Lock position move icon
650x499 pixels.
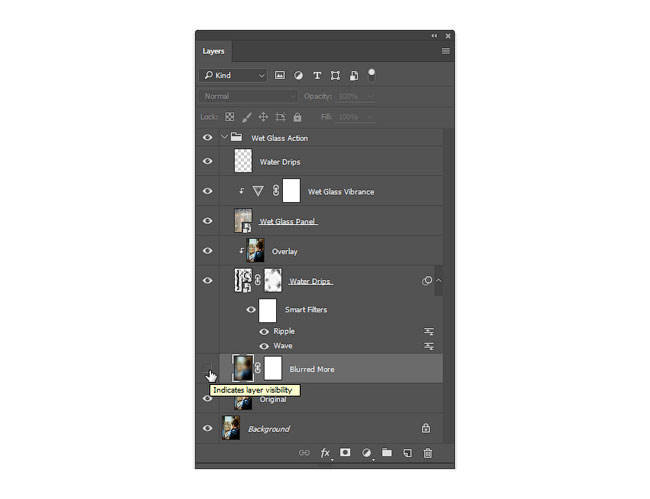coord(263,117)
